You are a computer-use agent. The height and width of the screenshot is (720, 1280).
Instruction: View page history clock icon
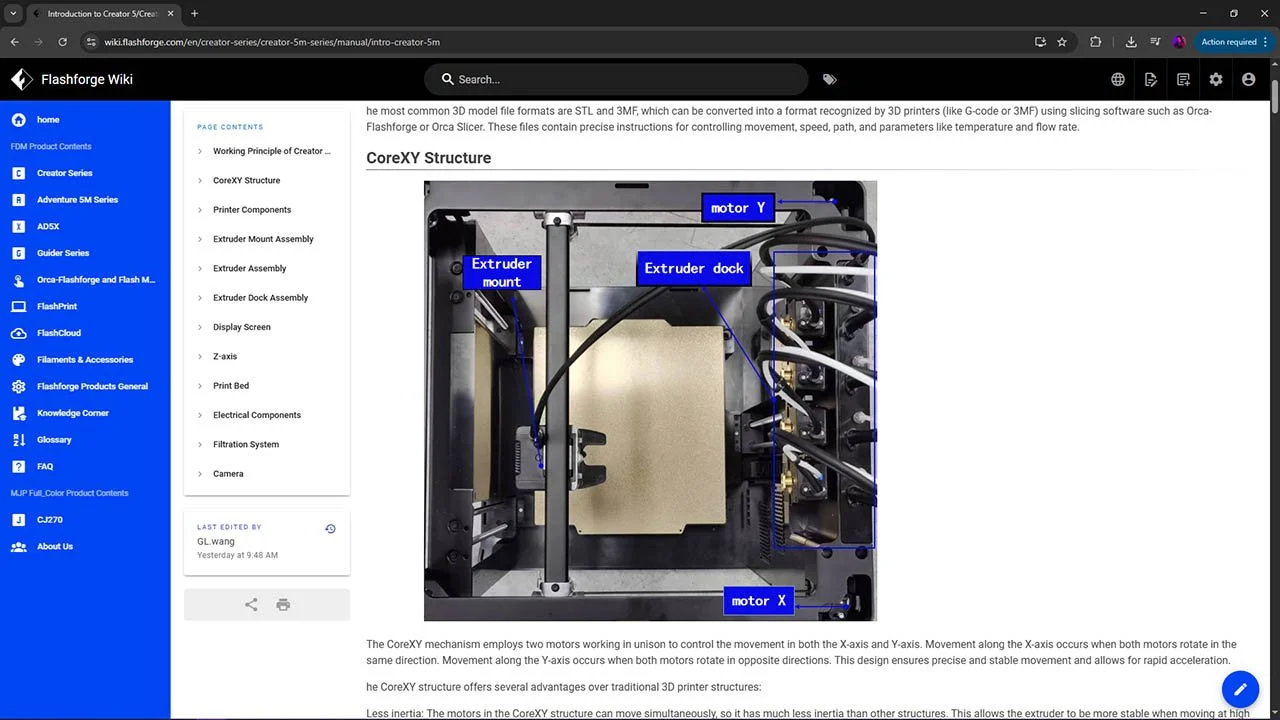[330, 529]
